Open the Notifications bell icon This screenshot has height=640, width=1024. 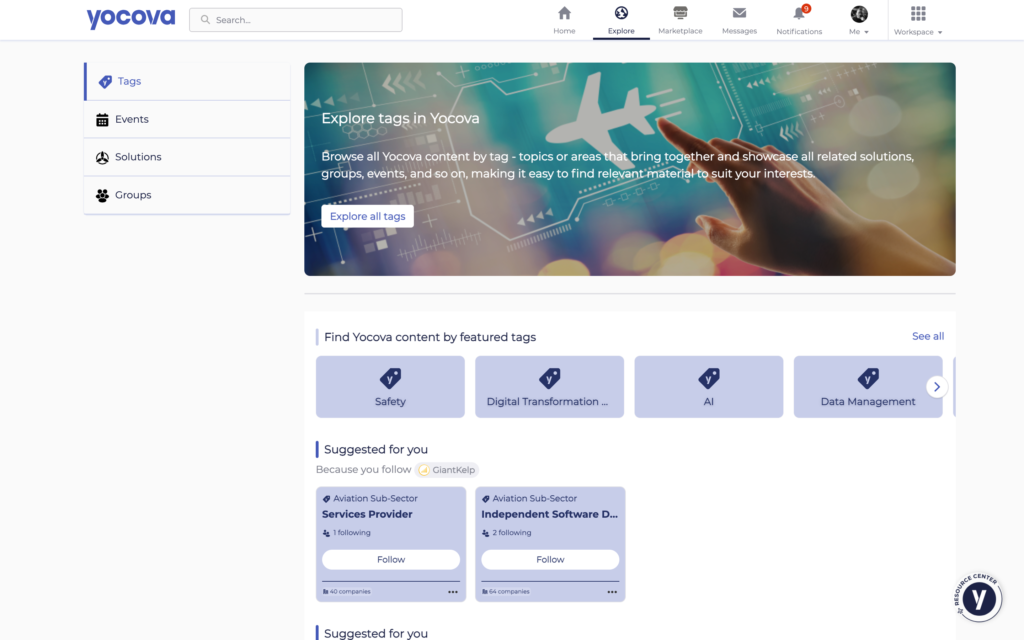coord(798,14)
